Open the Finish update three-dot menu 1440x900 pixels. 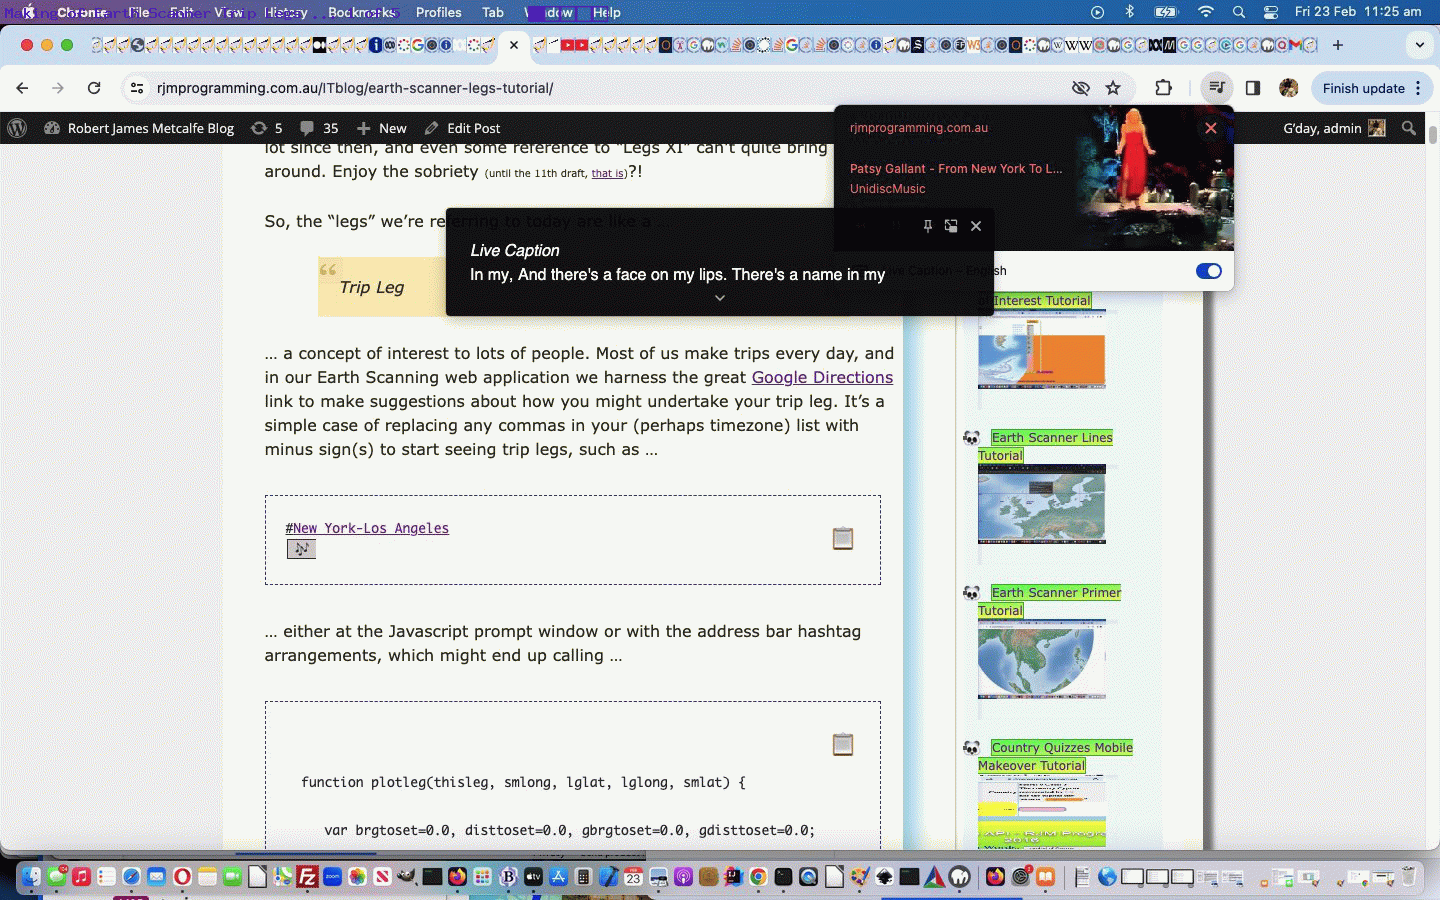[1418, 88]
